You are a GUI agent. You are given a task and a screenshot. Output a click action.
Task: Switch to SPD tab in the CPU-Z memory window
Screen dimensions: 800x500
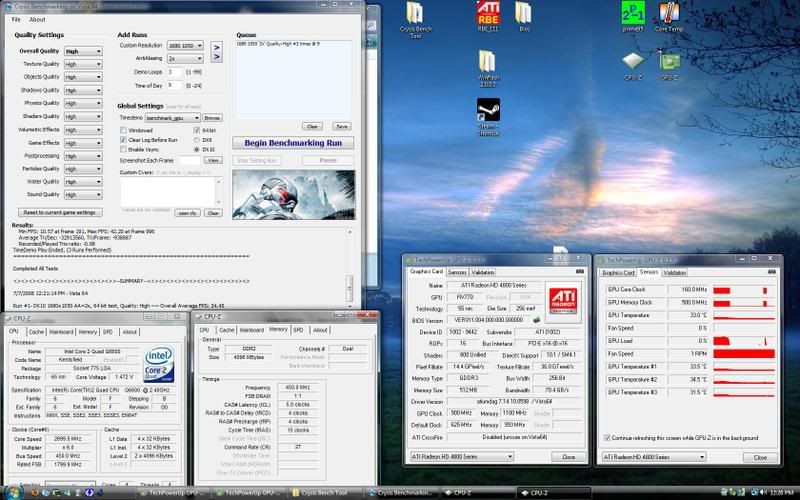[298, 330]
